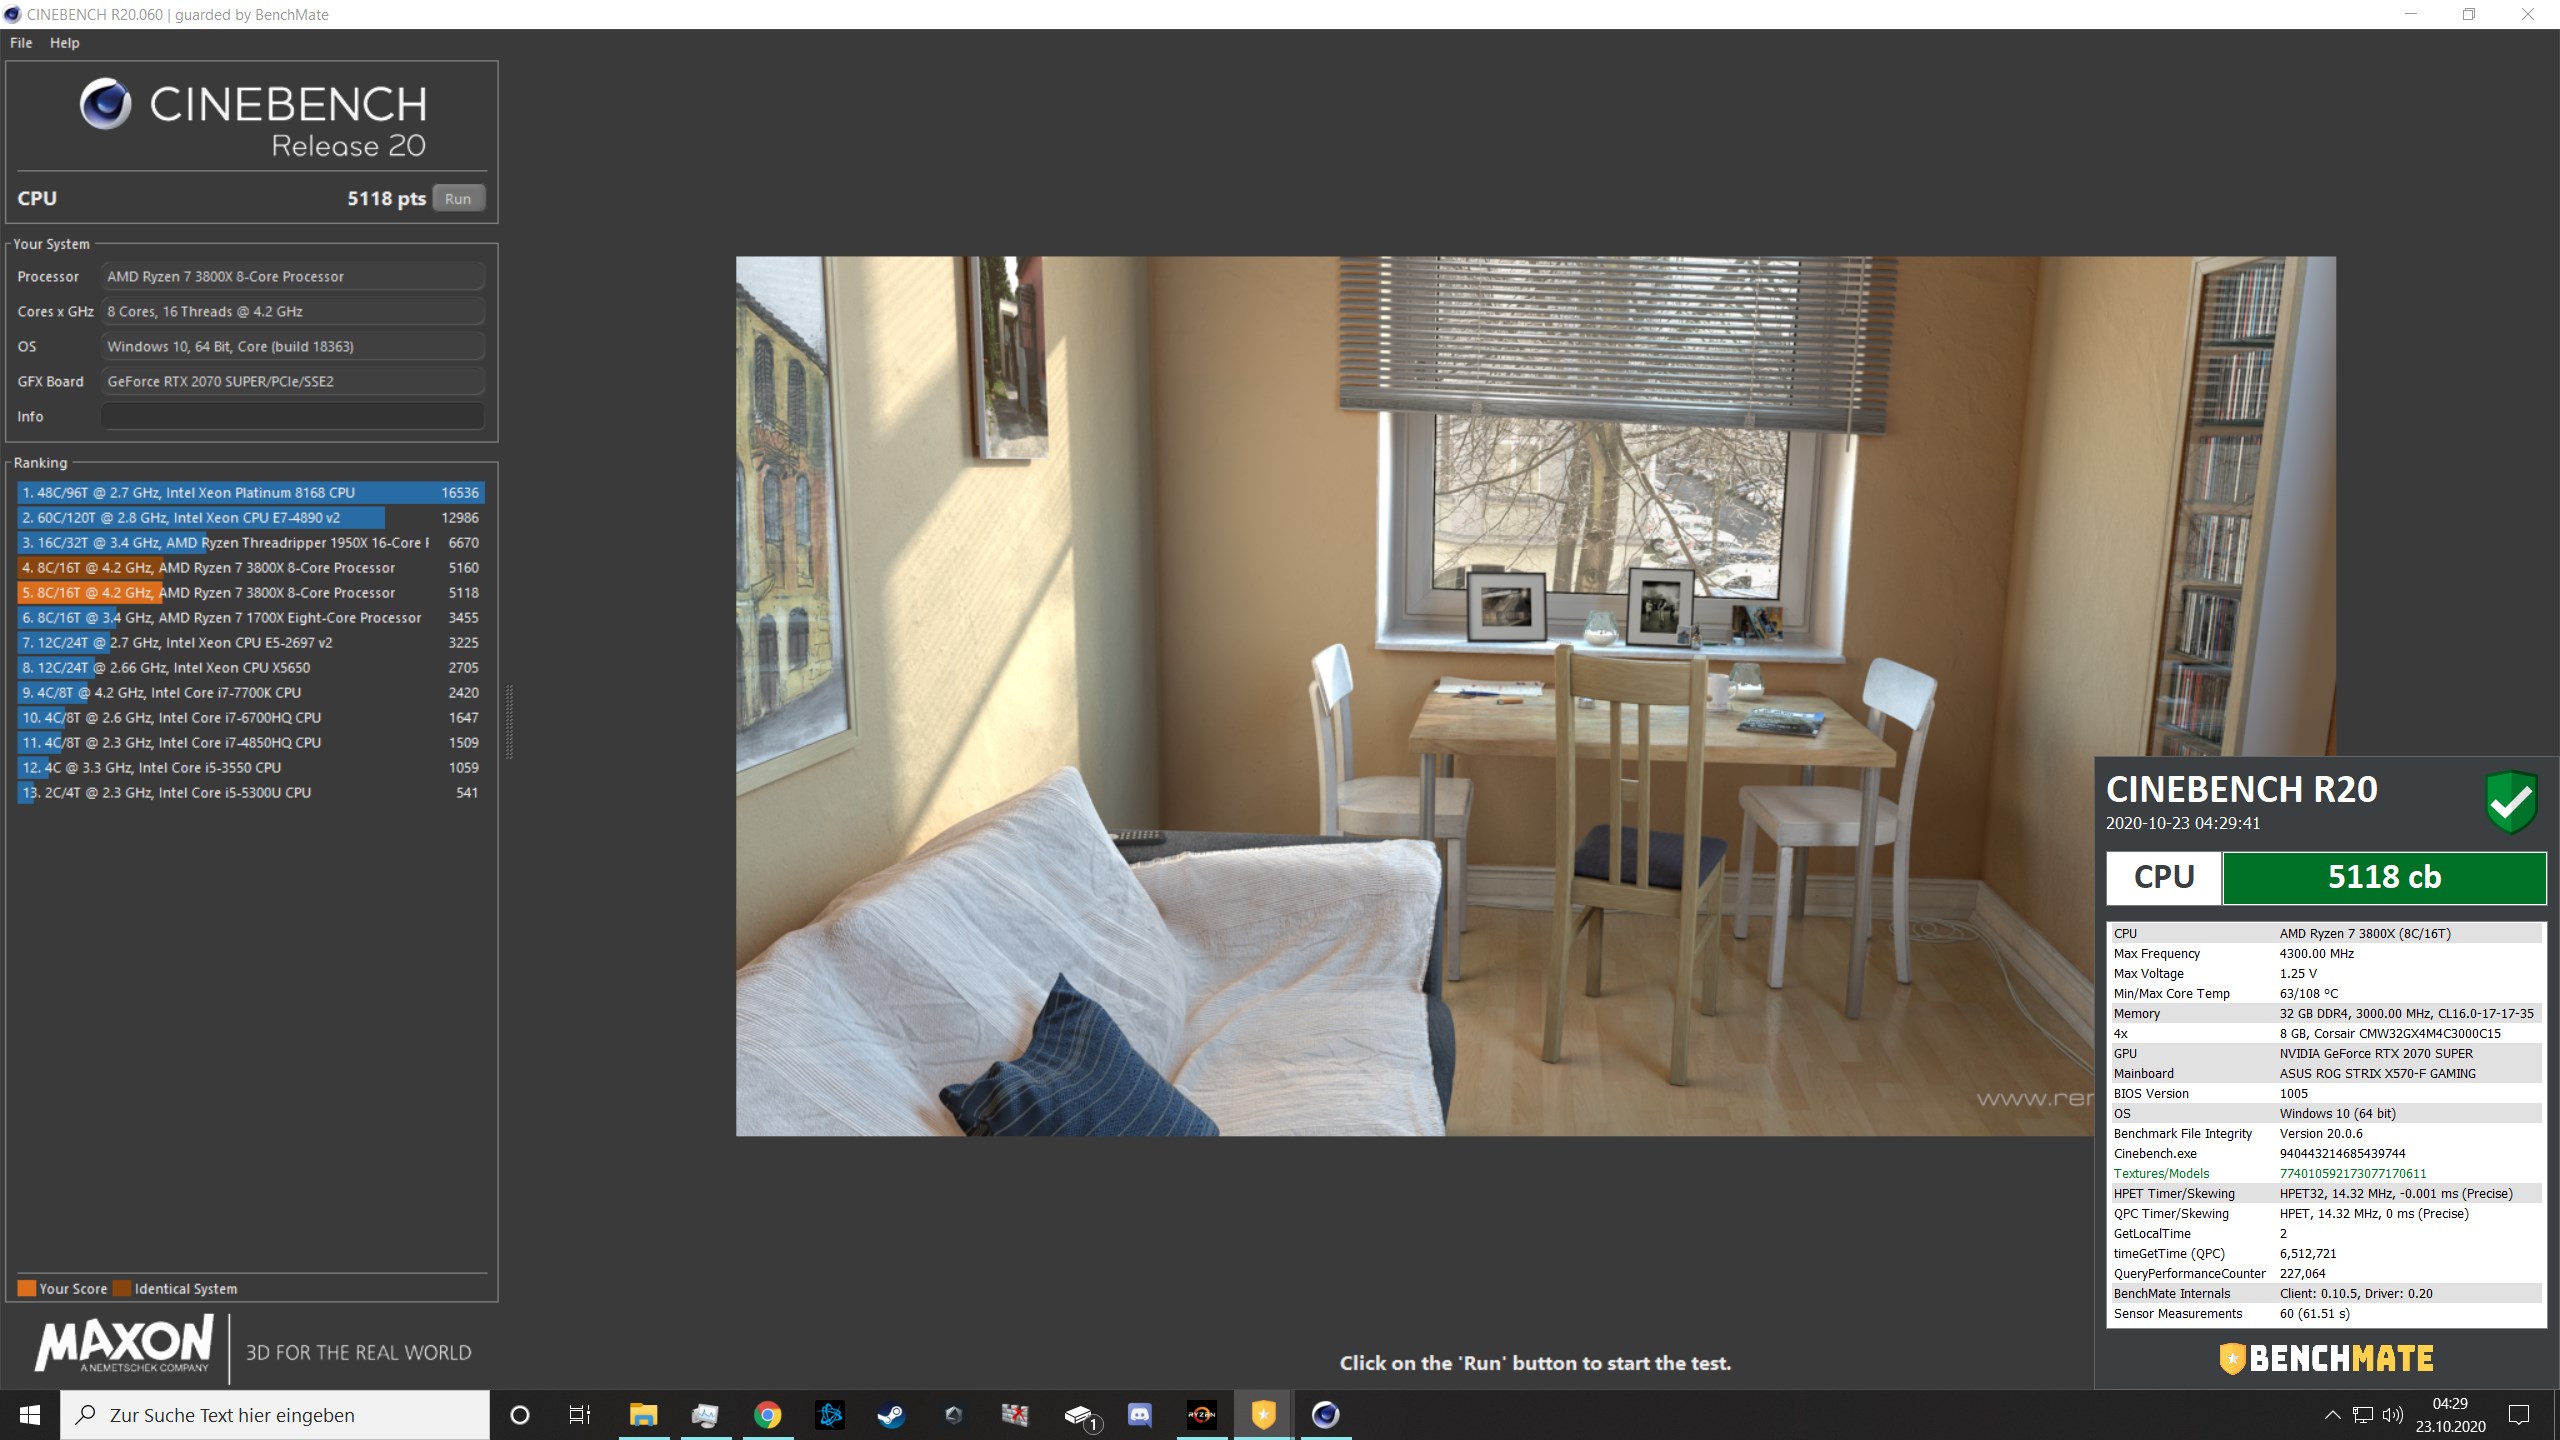This screenshot has width=2560, height=1440.
Task: Select the Ryzen 7 3800X entry scoring 5160
Action: 251,568
